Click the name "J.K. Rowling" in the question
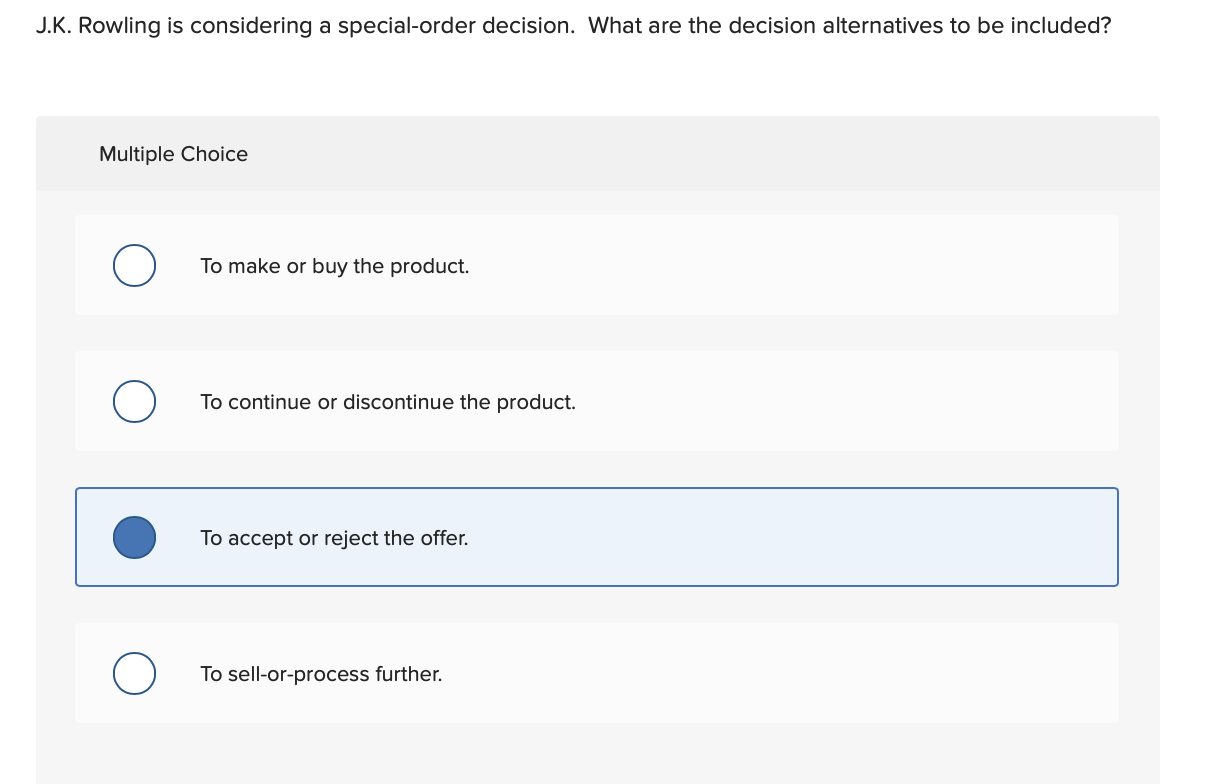 point(98,26)
